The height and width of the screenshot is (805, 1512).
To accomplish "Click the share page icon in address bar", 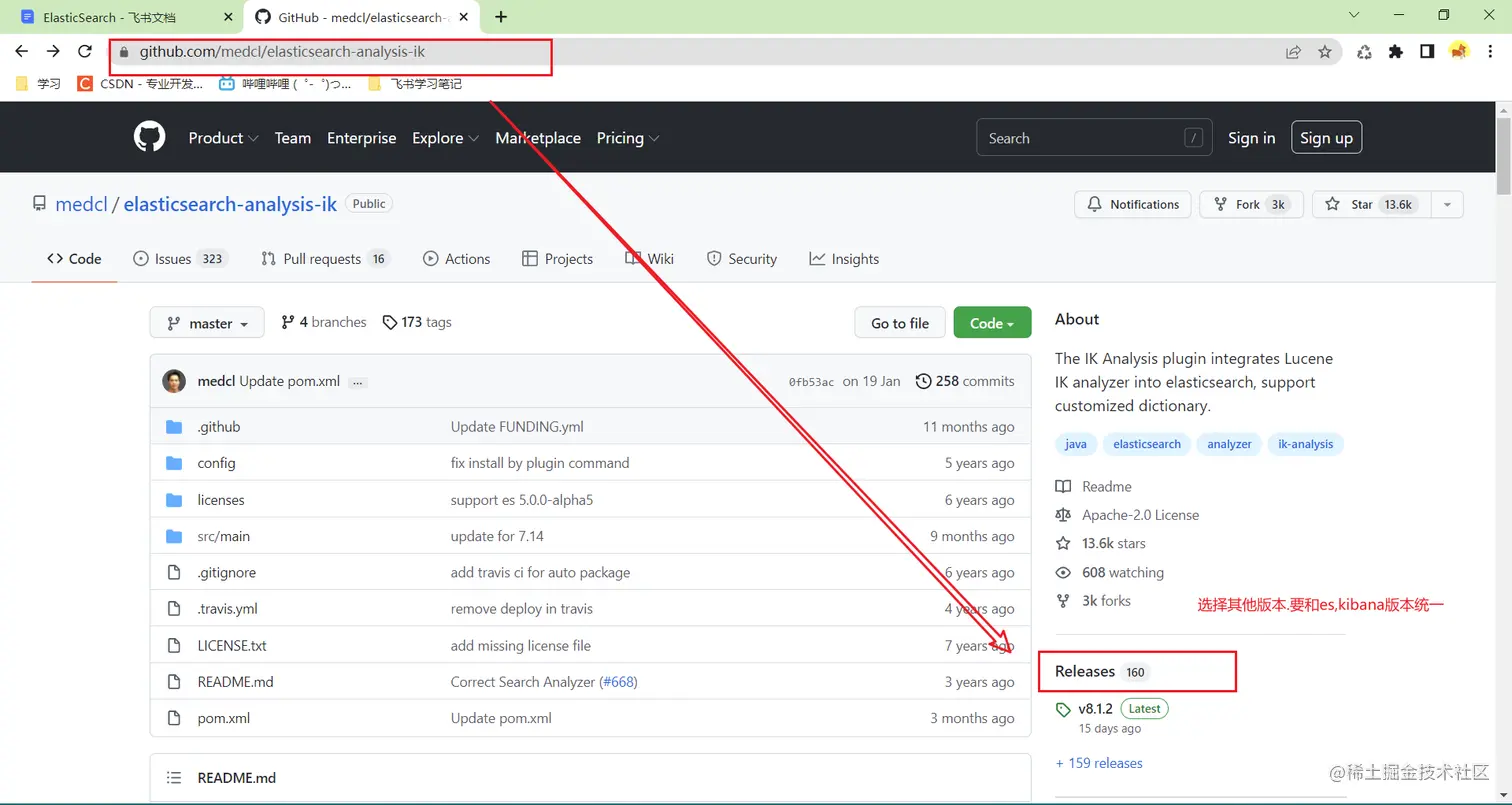I will point(1293,52).
